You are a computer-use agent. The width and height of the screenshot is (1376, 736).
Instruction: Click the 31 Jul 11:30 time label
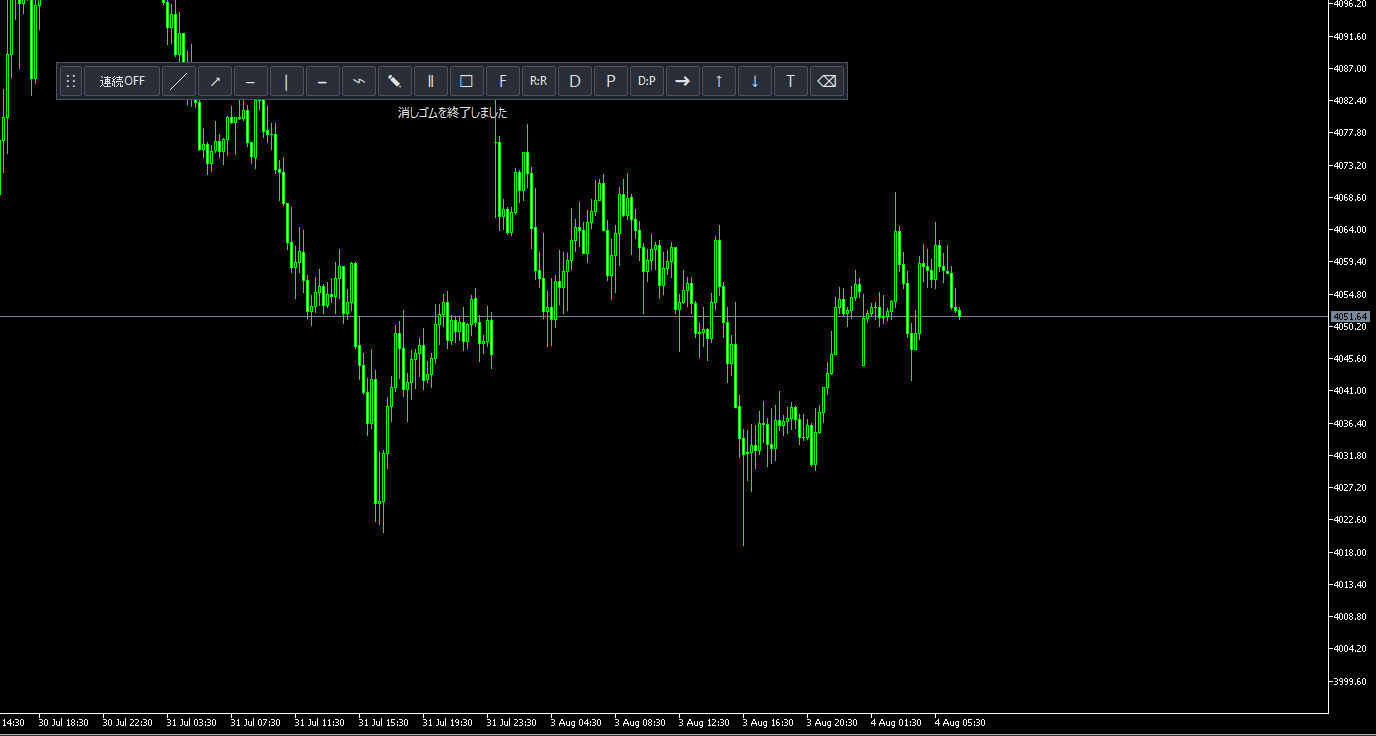[x=320, y=722]
